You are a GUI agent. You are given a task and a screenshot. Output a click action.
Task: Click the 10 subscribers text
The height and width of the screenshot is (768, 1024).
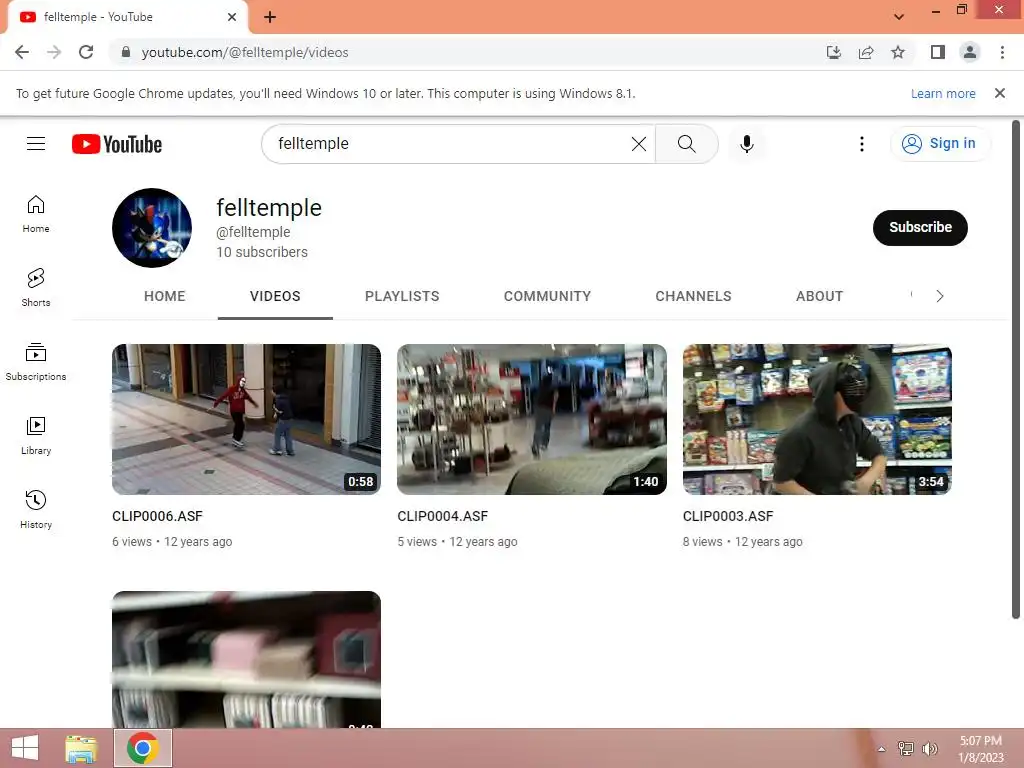coord(262,252)
